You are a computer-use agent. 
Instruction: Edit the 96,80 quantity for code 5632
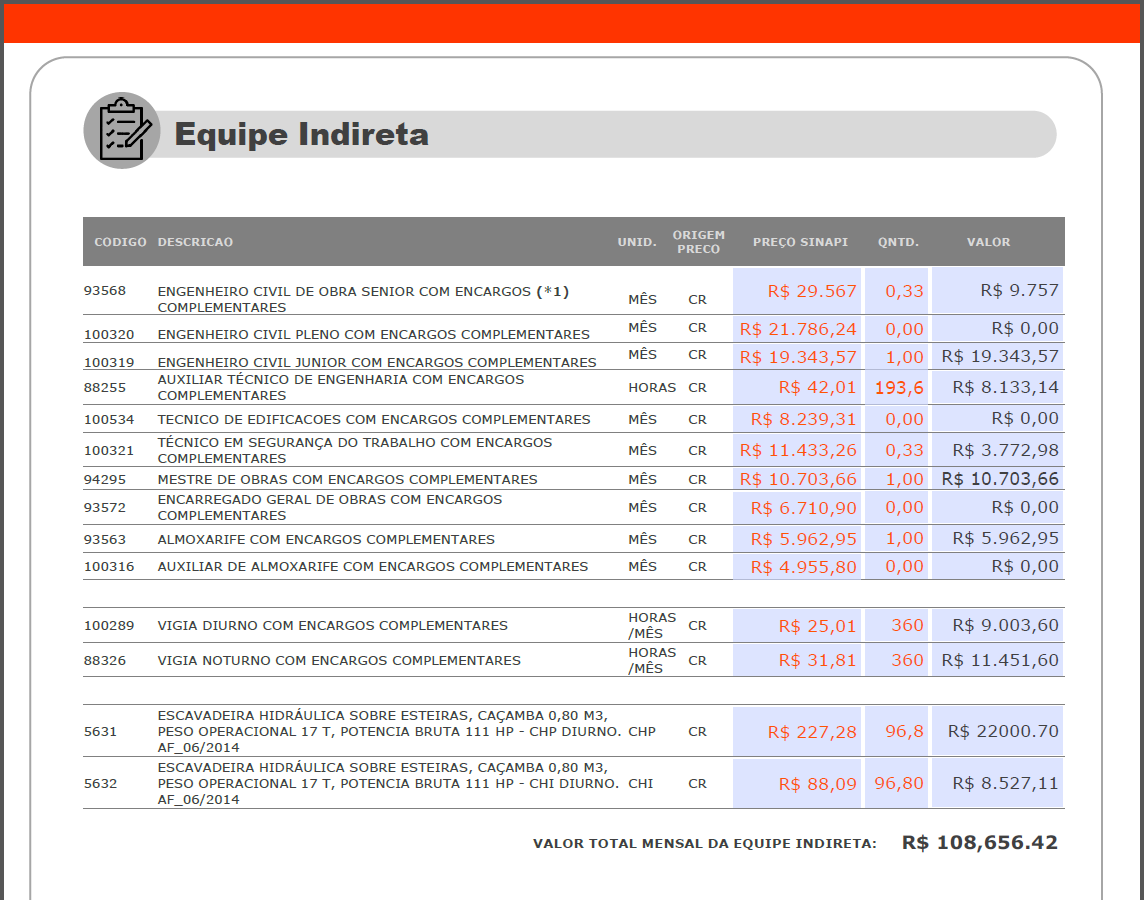(x=897, y=783)
